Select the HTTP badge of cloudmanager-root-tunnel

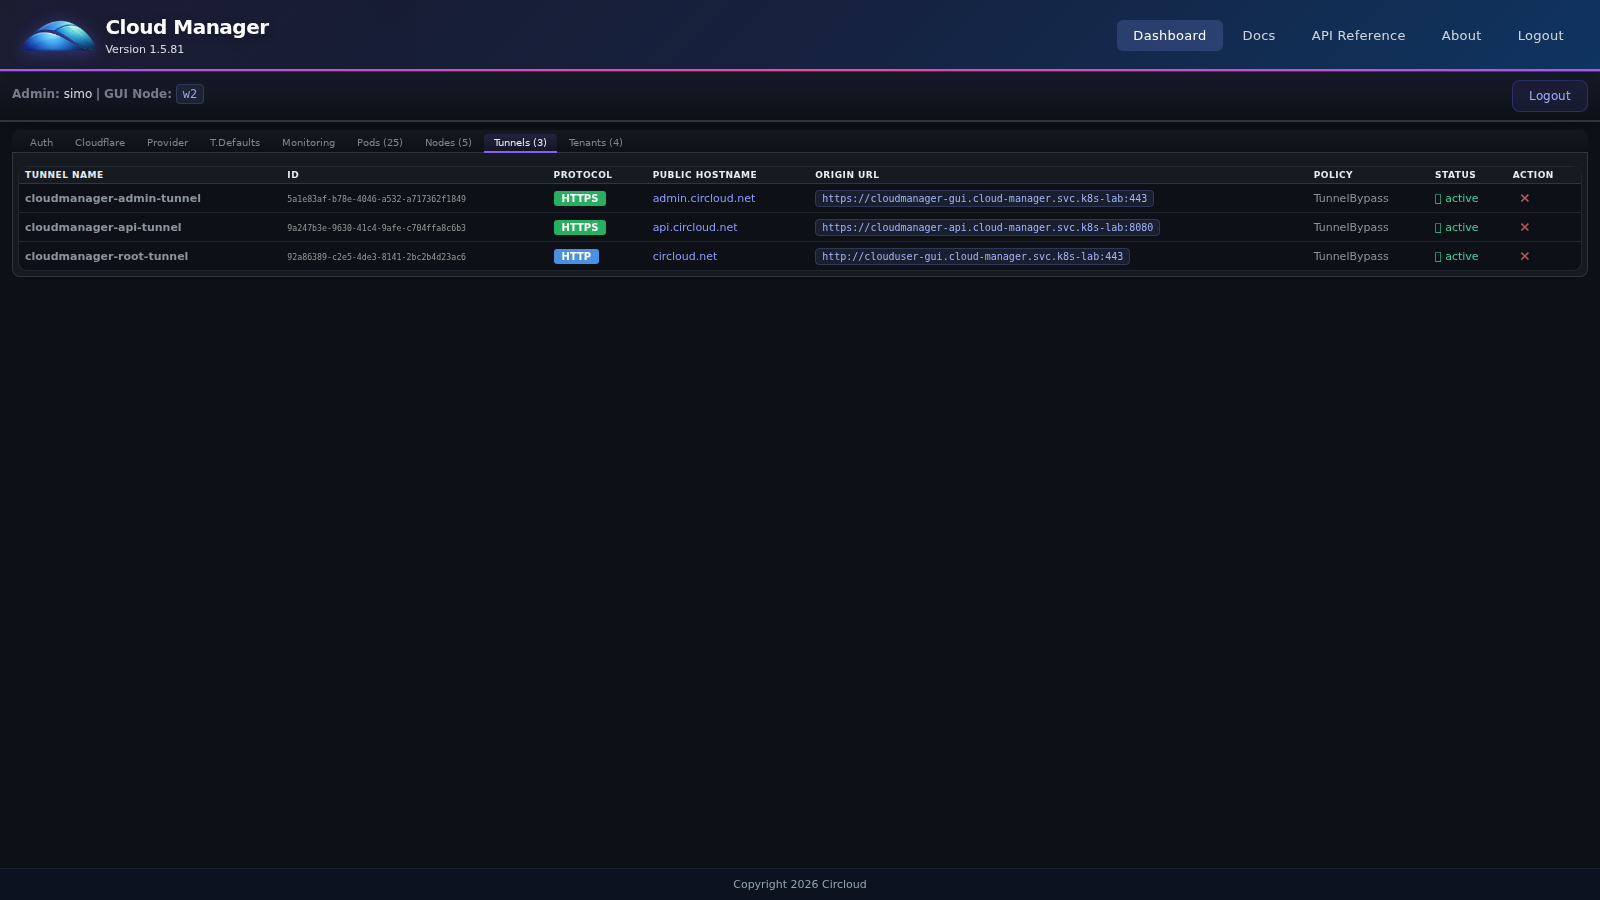coord(576,256)
